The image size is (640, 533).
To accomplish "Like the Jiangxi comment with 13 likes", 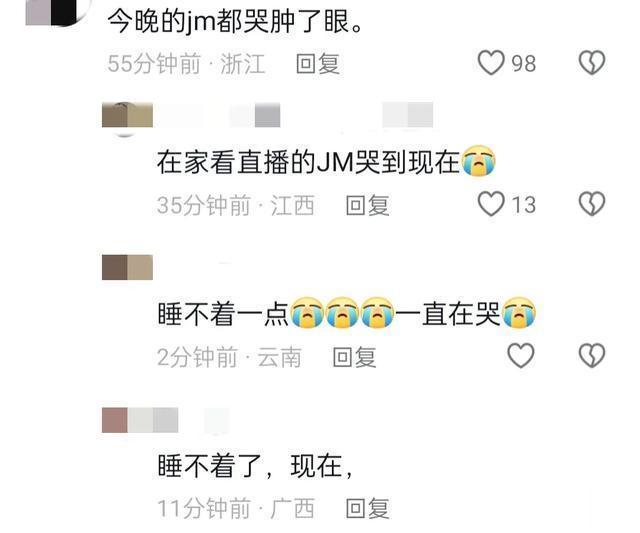I will pyautogui.click(x=491, y=204).
